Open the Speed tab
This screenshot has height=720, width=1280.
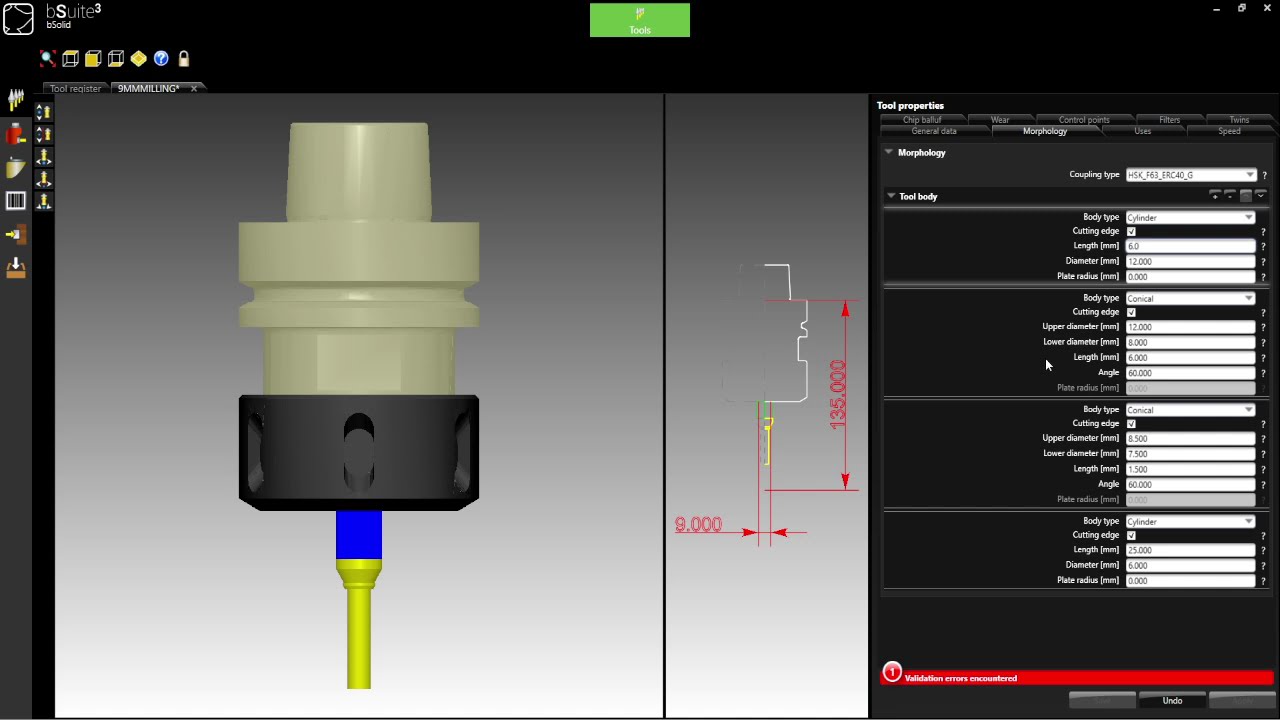1229,131
